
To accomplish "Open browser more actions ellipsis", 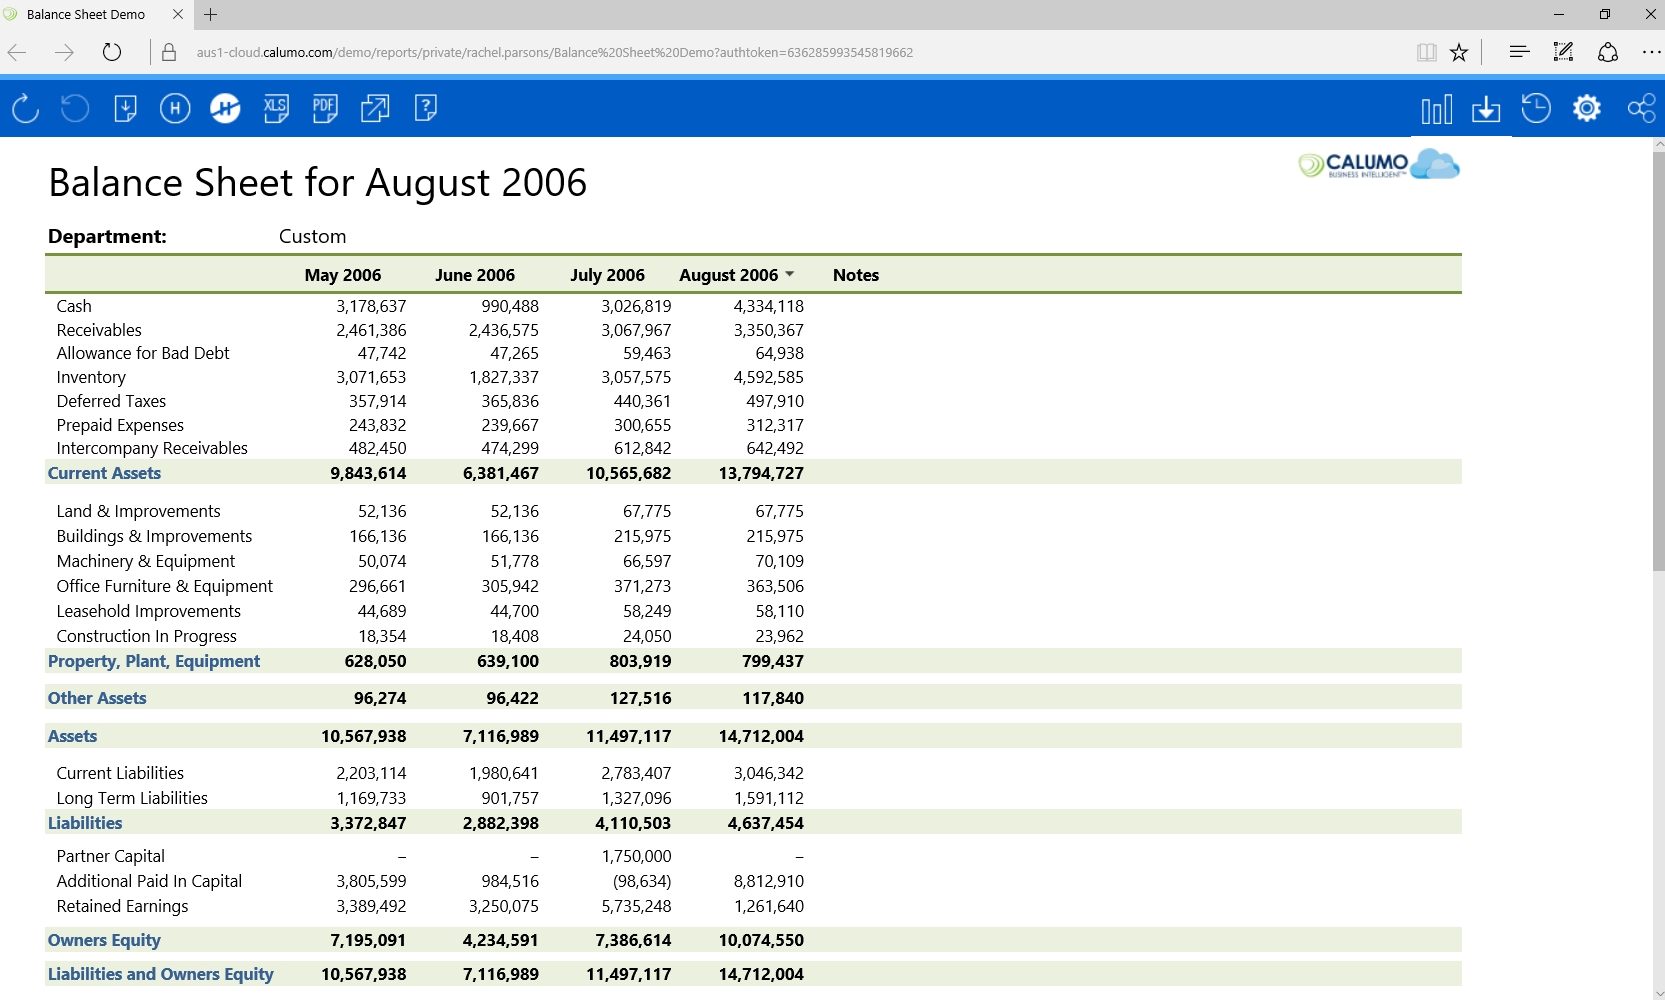I will click(x=1651, y=52).
